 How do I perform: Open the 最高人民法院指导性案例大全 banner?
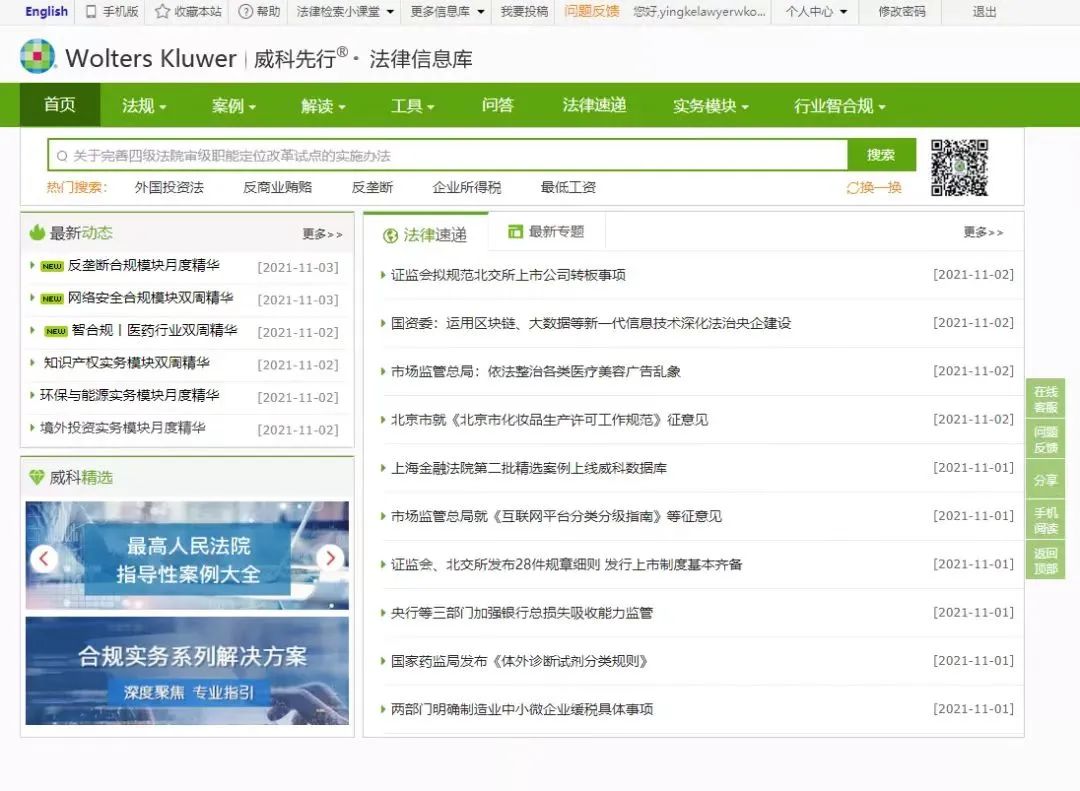tap(187, 555)
